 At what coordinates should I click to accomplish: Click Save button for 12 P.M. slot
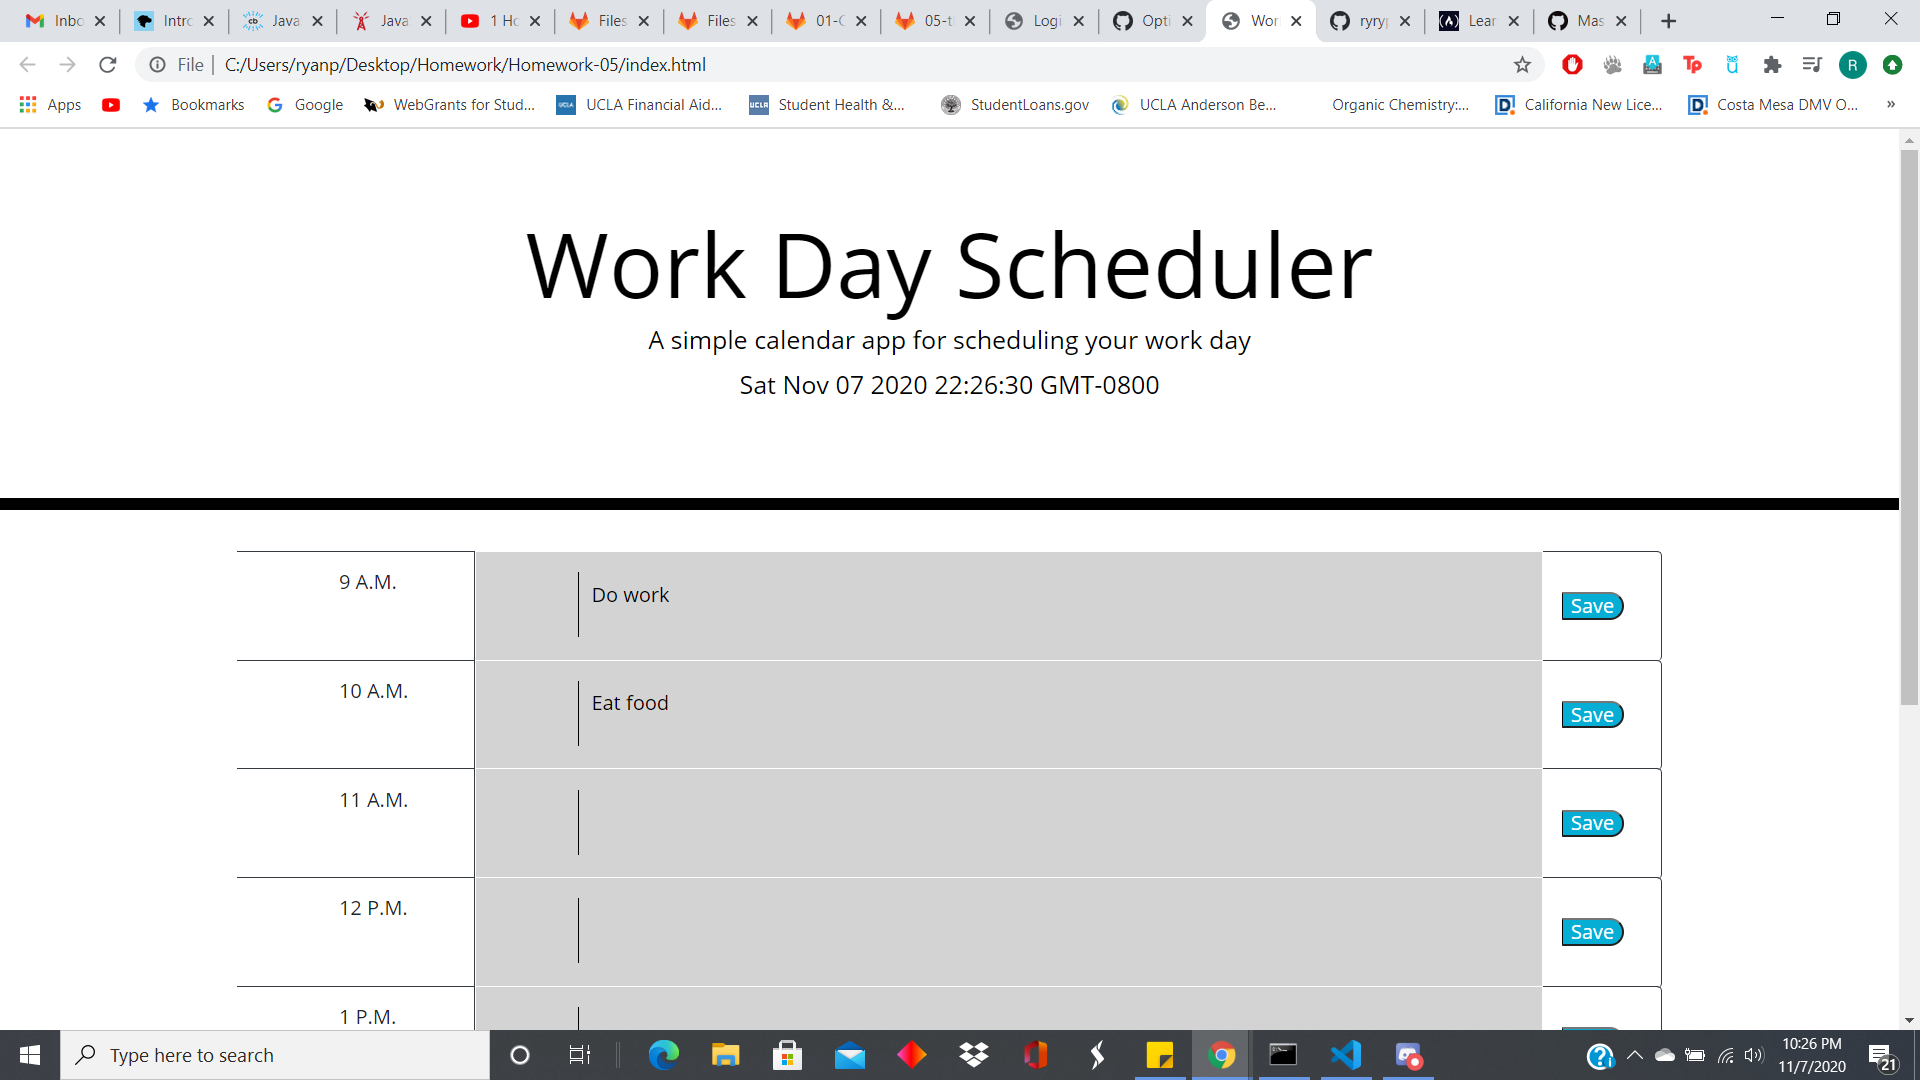point(1590,931)
